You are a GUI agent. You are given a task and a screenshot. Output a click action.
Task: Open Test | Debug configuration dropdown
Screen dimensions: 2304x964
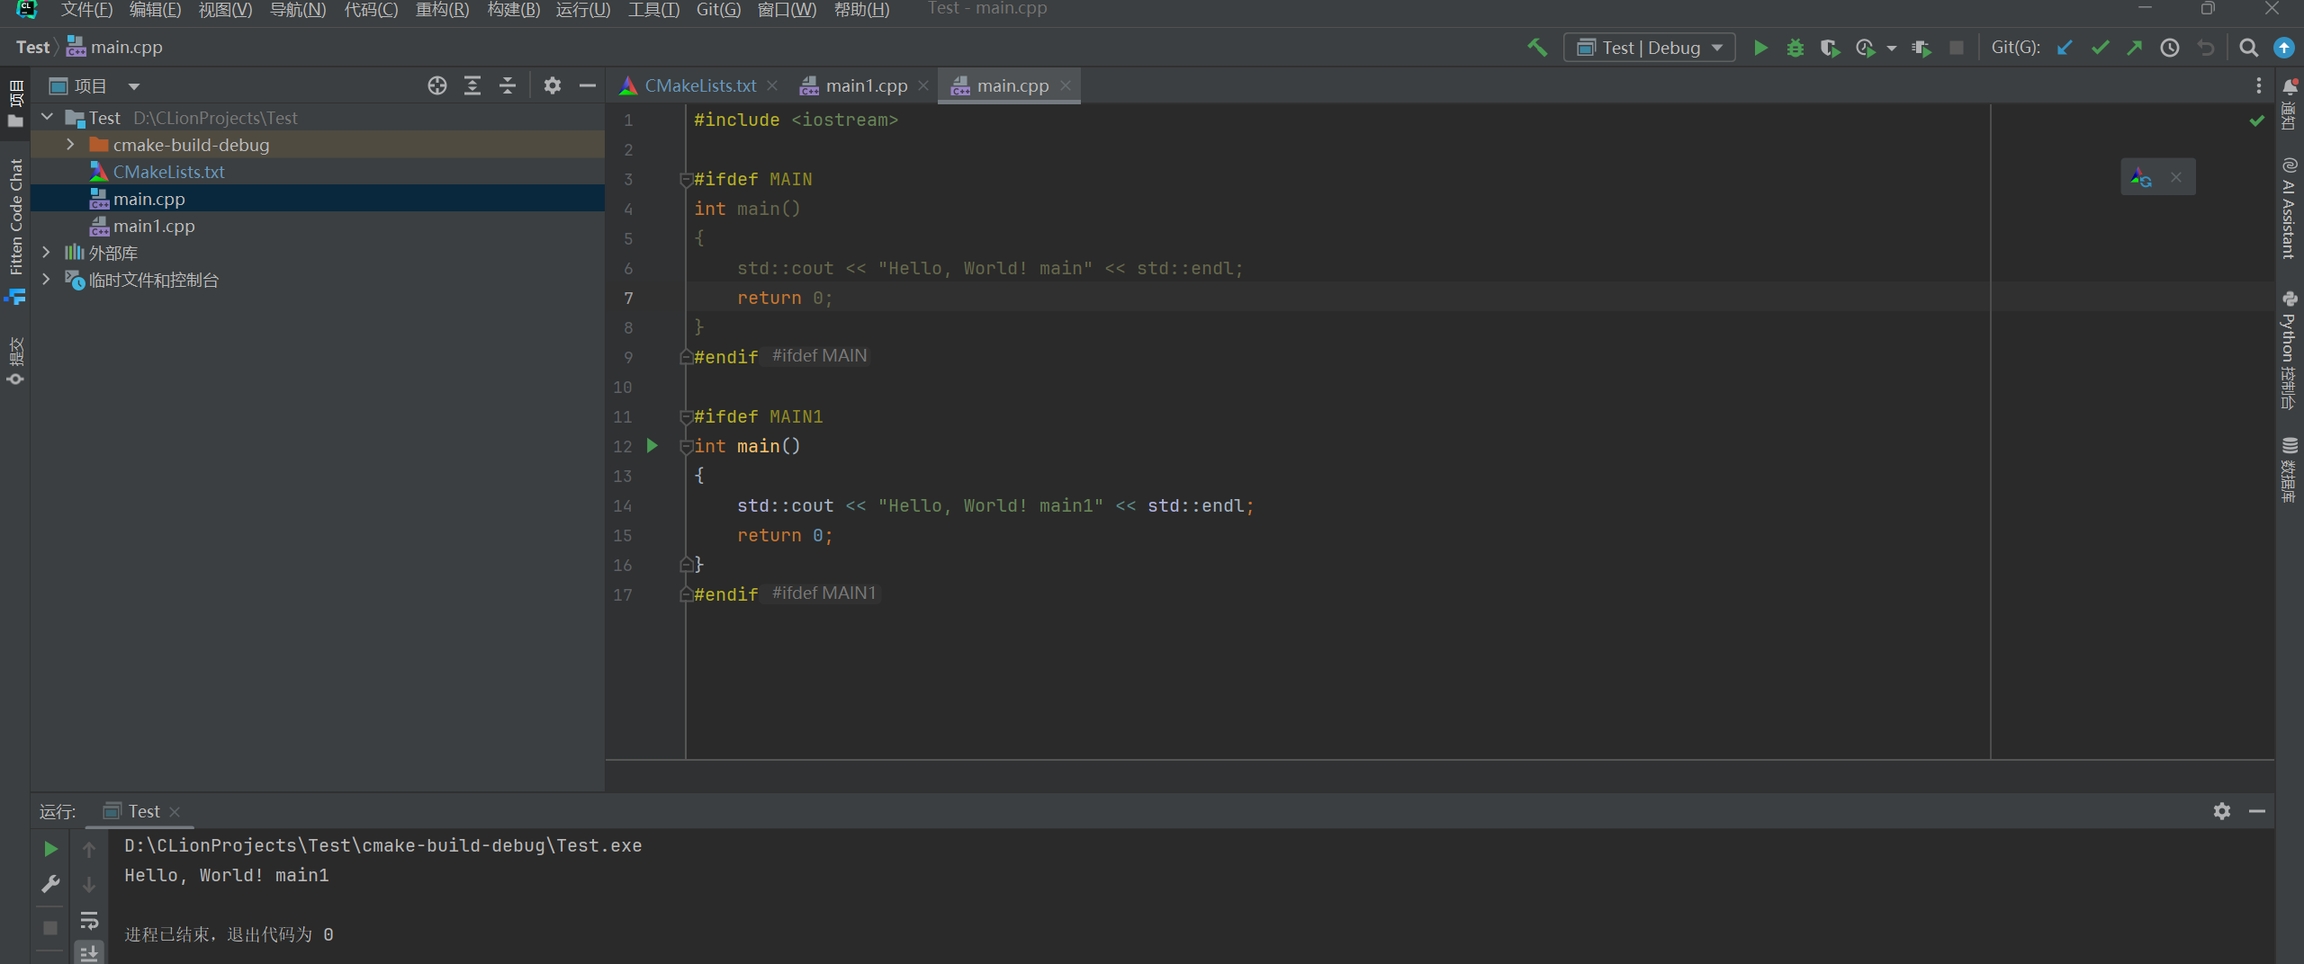point(1650,48)
